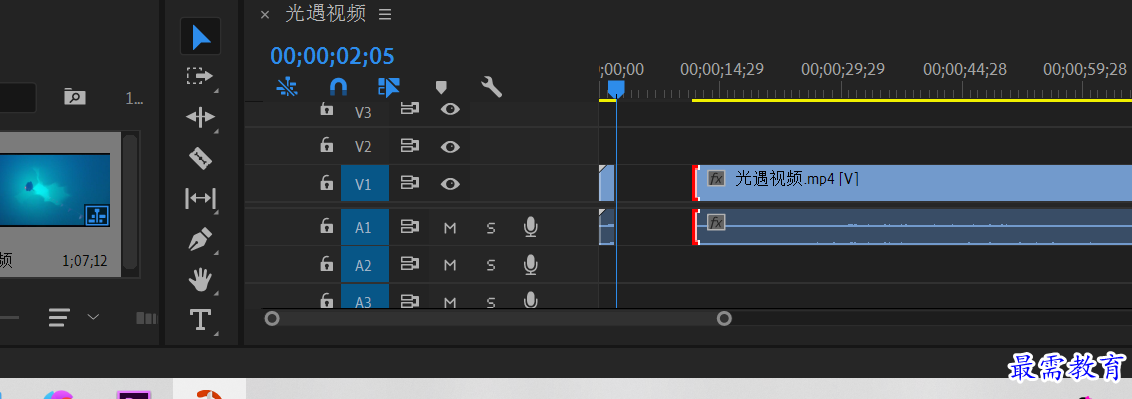Image resolution: width=1132 pixels, height=399 pixels.
Task: Select the 光遇视频.mp4 video clip
Action: (913, 183)
